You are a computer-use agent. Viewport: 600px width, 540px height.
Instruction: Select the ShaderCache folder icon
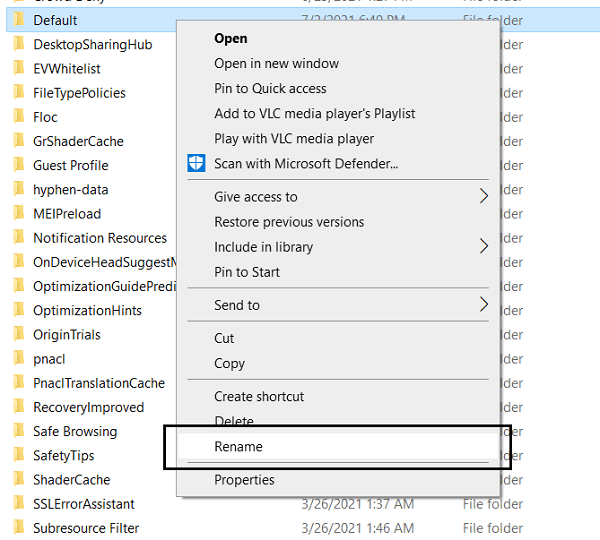(19, 479)
